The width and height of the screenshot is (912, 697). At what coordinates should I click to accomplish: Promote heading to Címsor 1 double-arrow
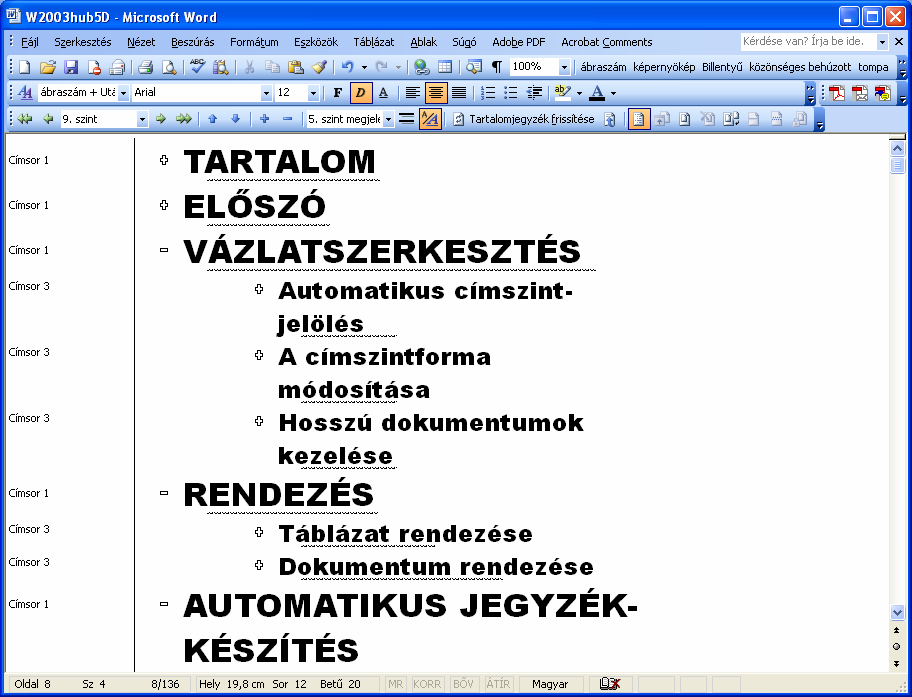25,119
